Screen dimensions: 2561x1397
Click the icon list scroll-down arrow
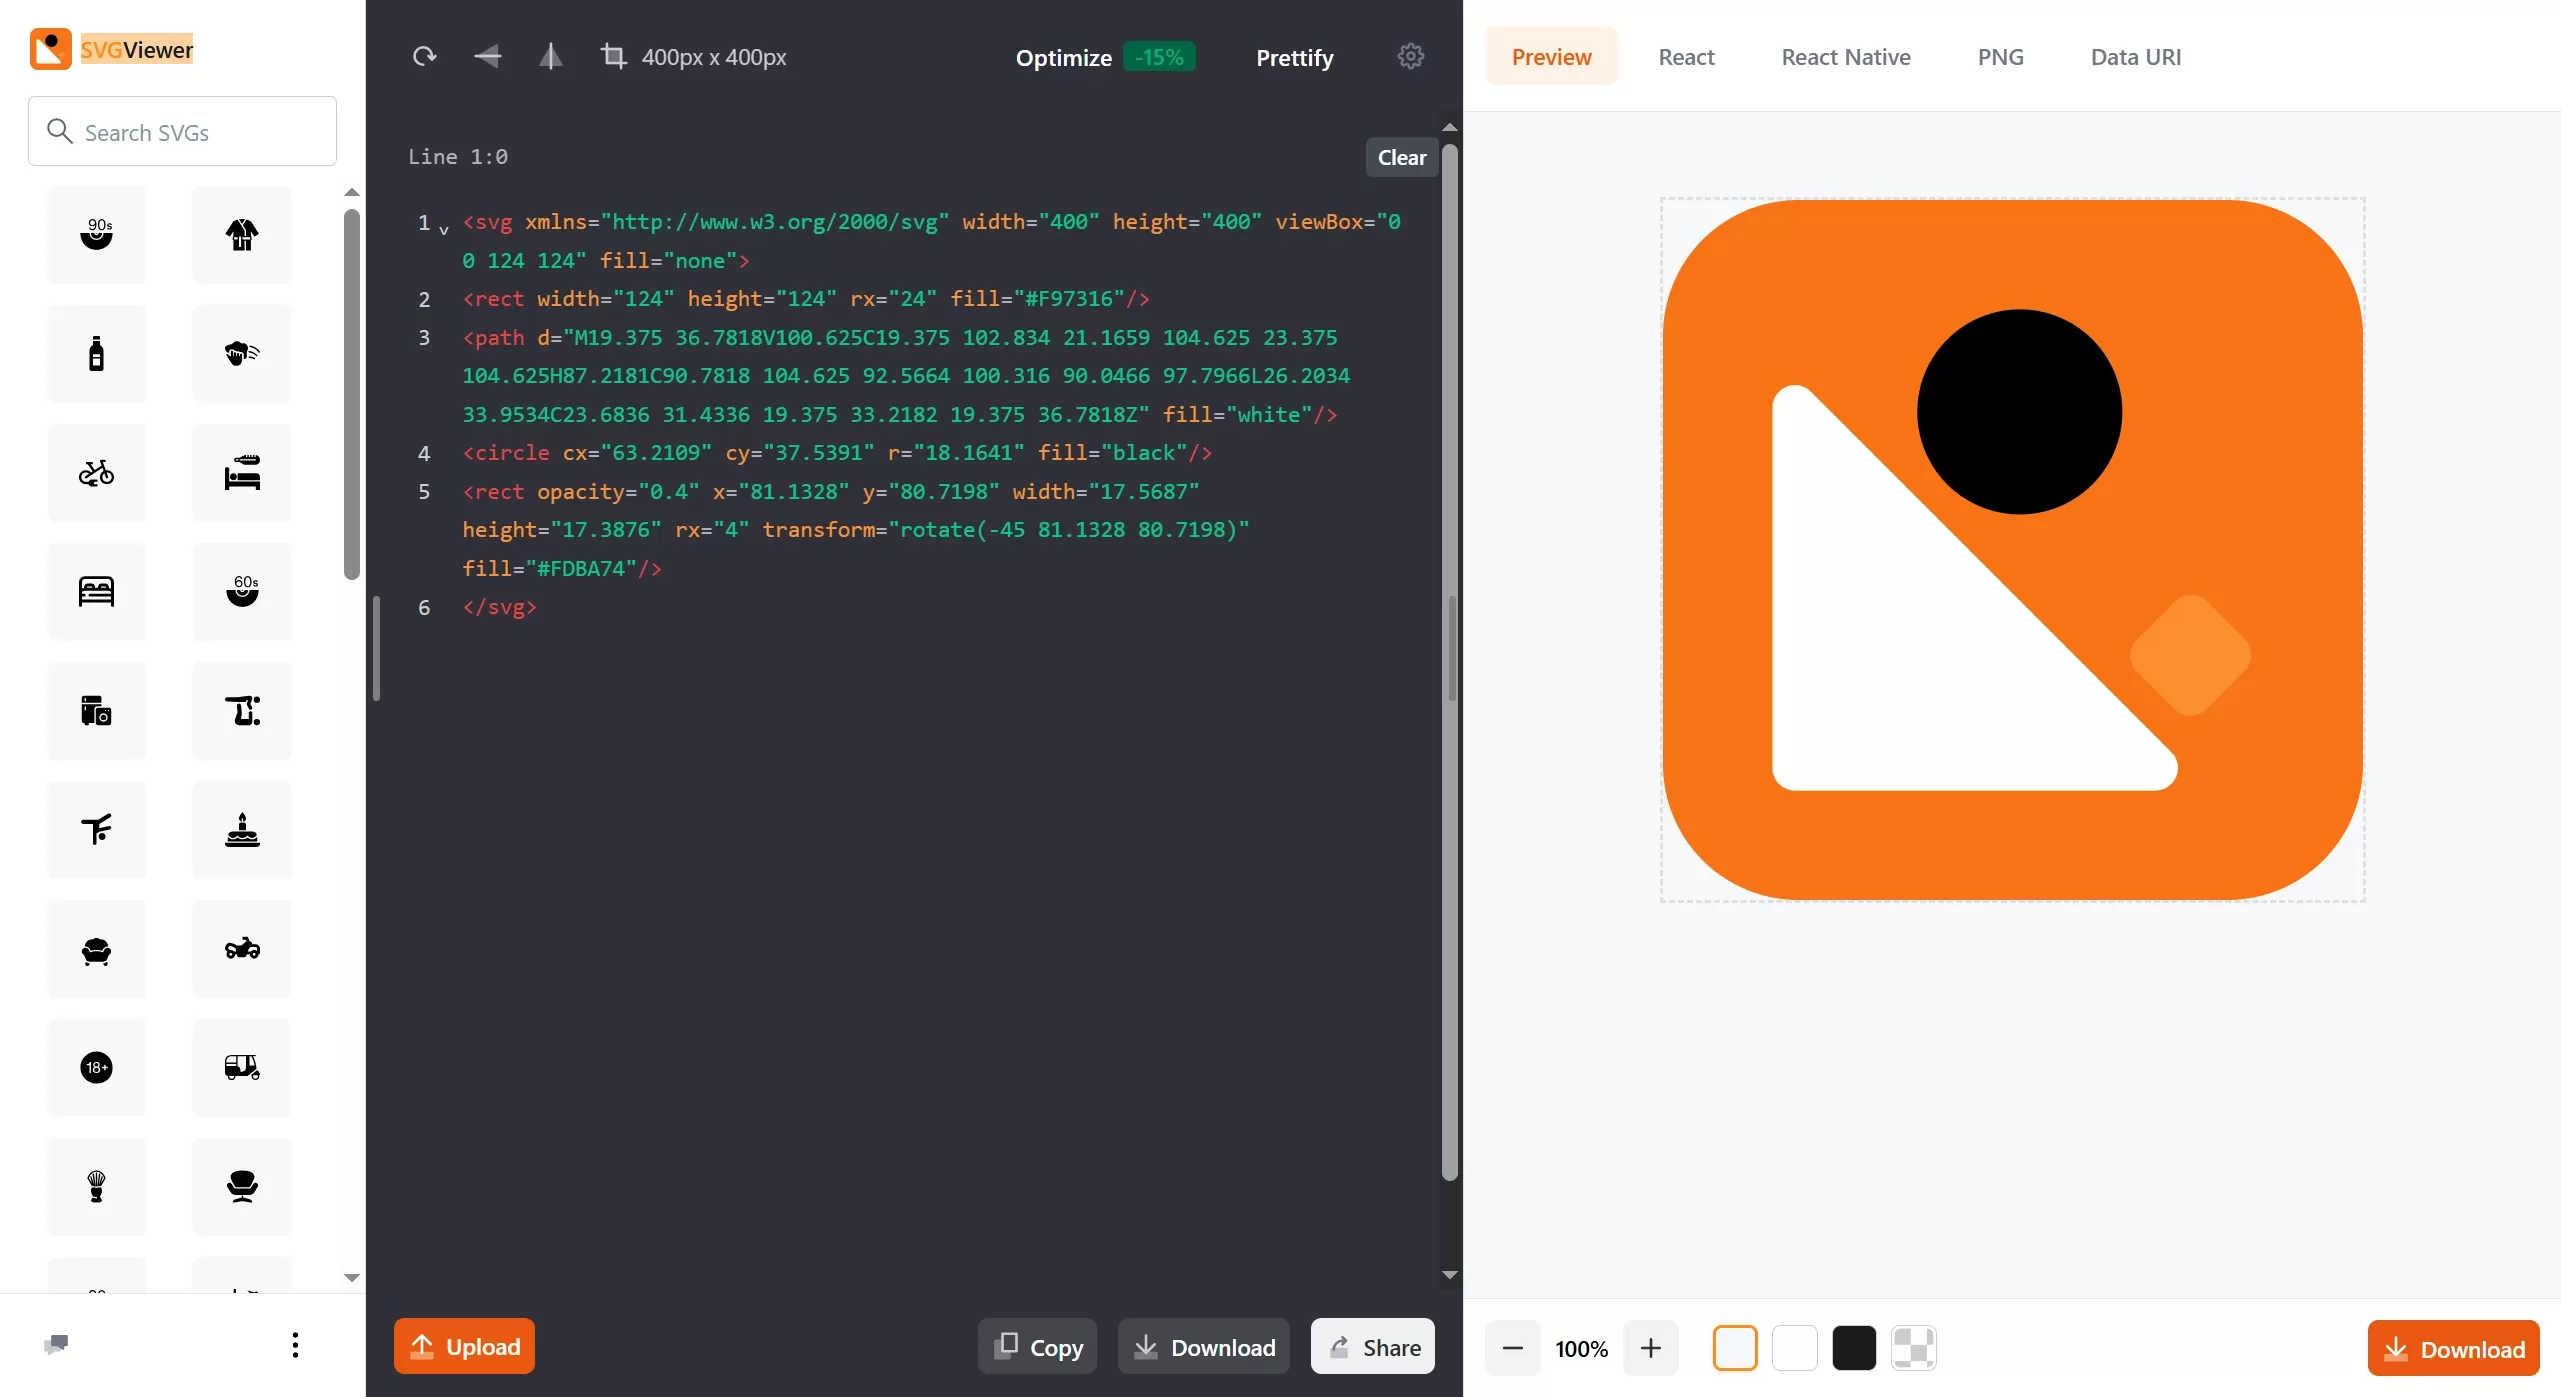(x=352, y=1277)
